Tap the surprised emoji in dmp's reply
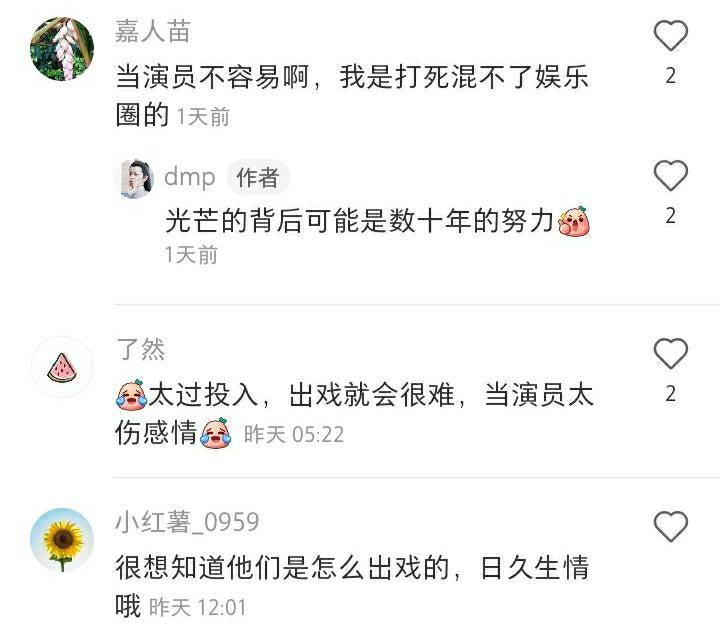Viewport: 720px width, 640px height. click(573, 221)
